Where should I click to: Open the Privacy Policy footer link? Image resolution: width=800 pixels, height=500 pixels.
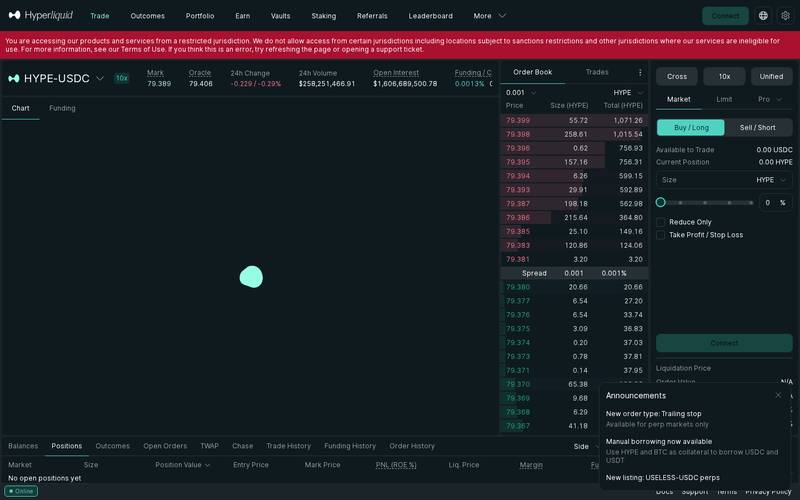(768, 492)
